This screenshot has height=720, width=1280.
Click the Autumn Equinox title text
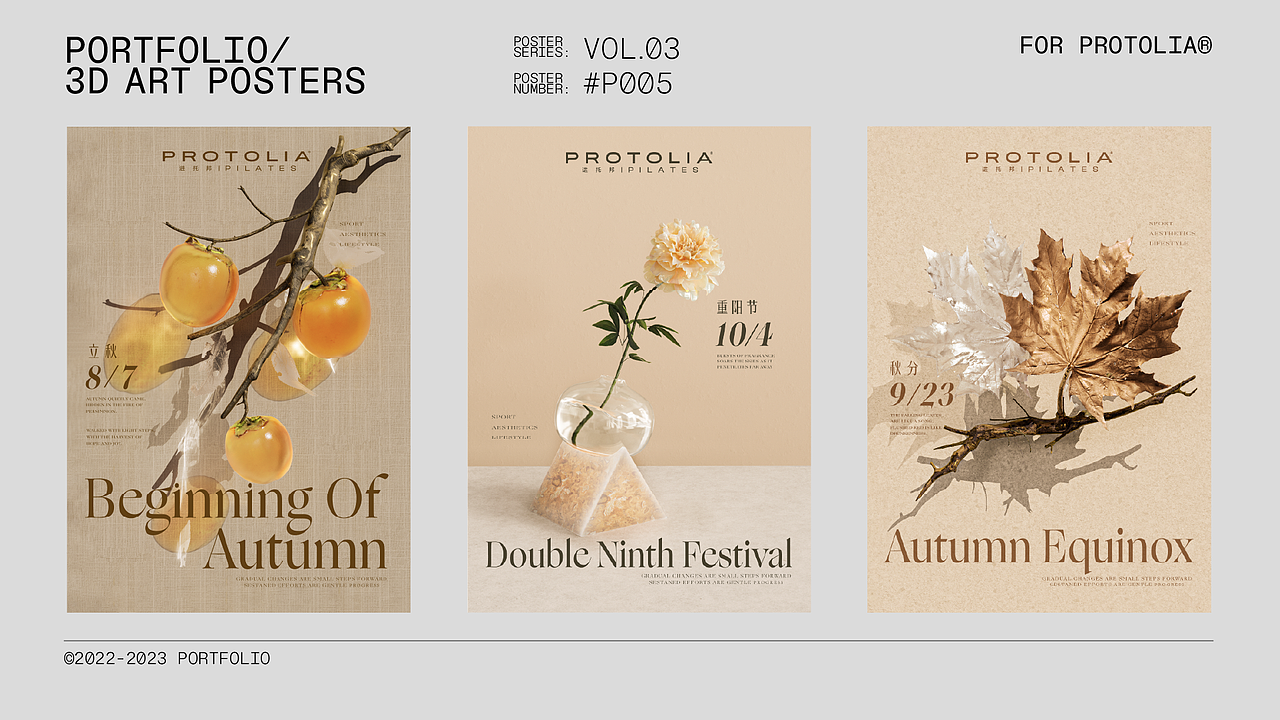(1039, 548)
